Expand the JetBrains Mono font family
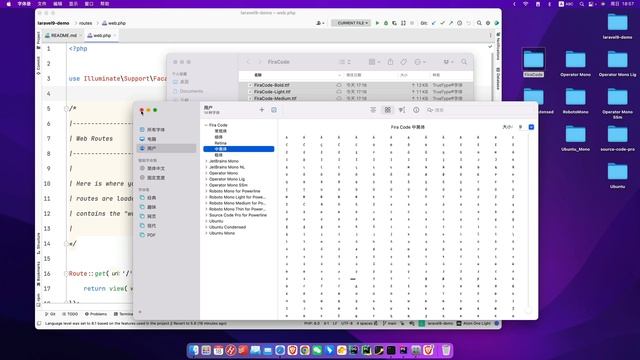 click(x=206, y=161)
